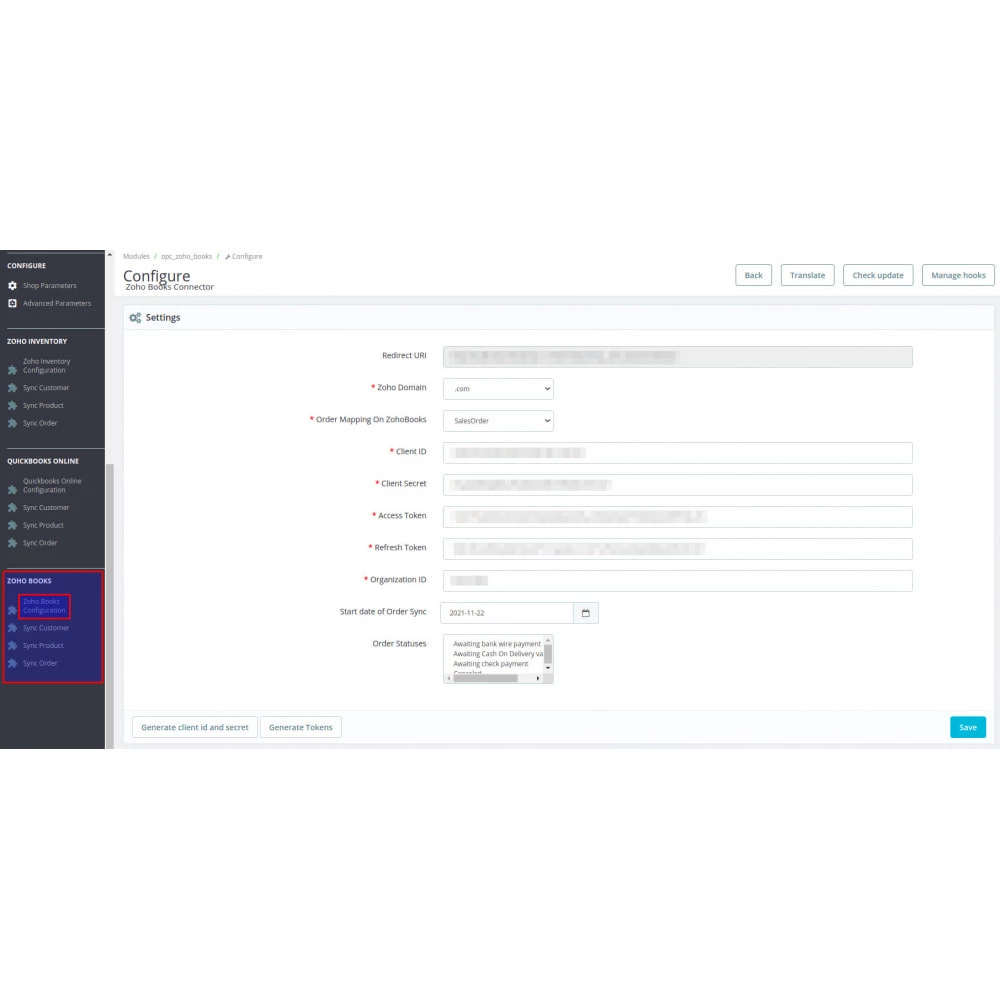The image size is (1000, 1000).
Task: Open Sync Order under Zoho Books
Action: tap(40, 663)
